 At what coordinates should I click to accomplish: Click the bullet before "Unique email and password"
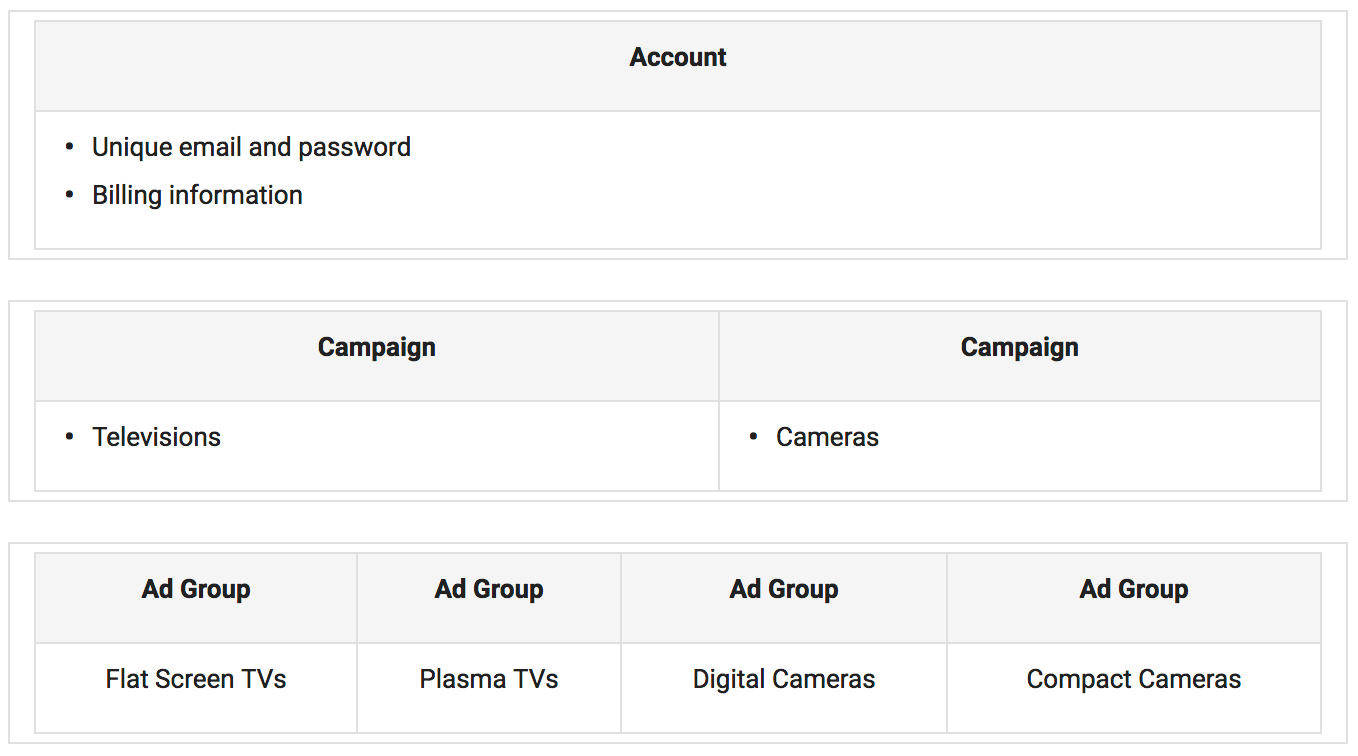point(70,147)
